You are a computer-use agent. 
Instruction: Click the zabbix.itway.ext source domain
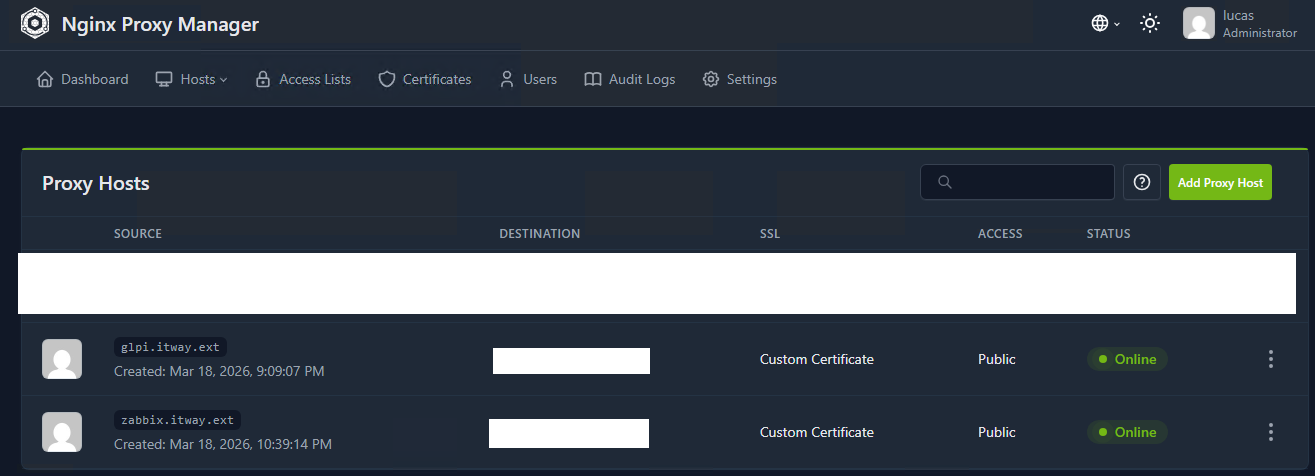click(x=178, y=420)
